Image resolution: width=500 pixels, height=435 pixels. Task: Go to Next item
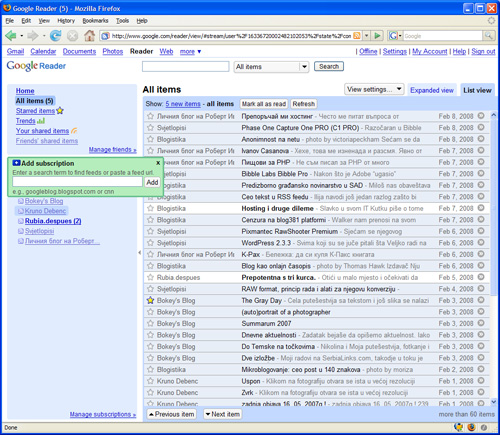(x=222, y=414)
